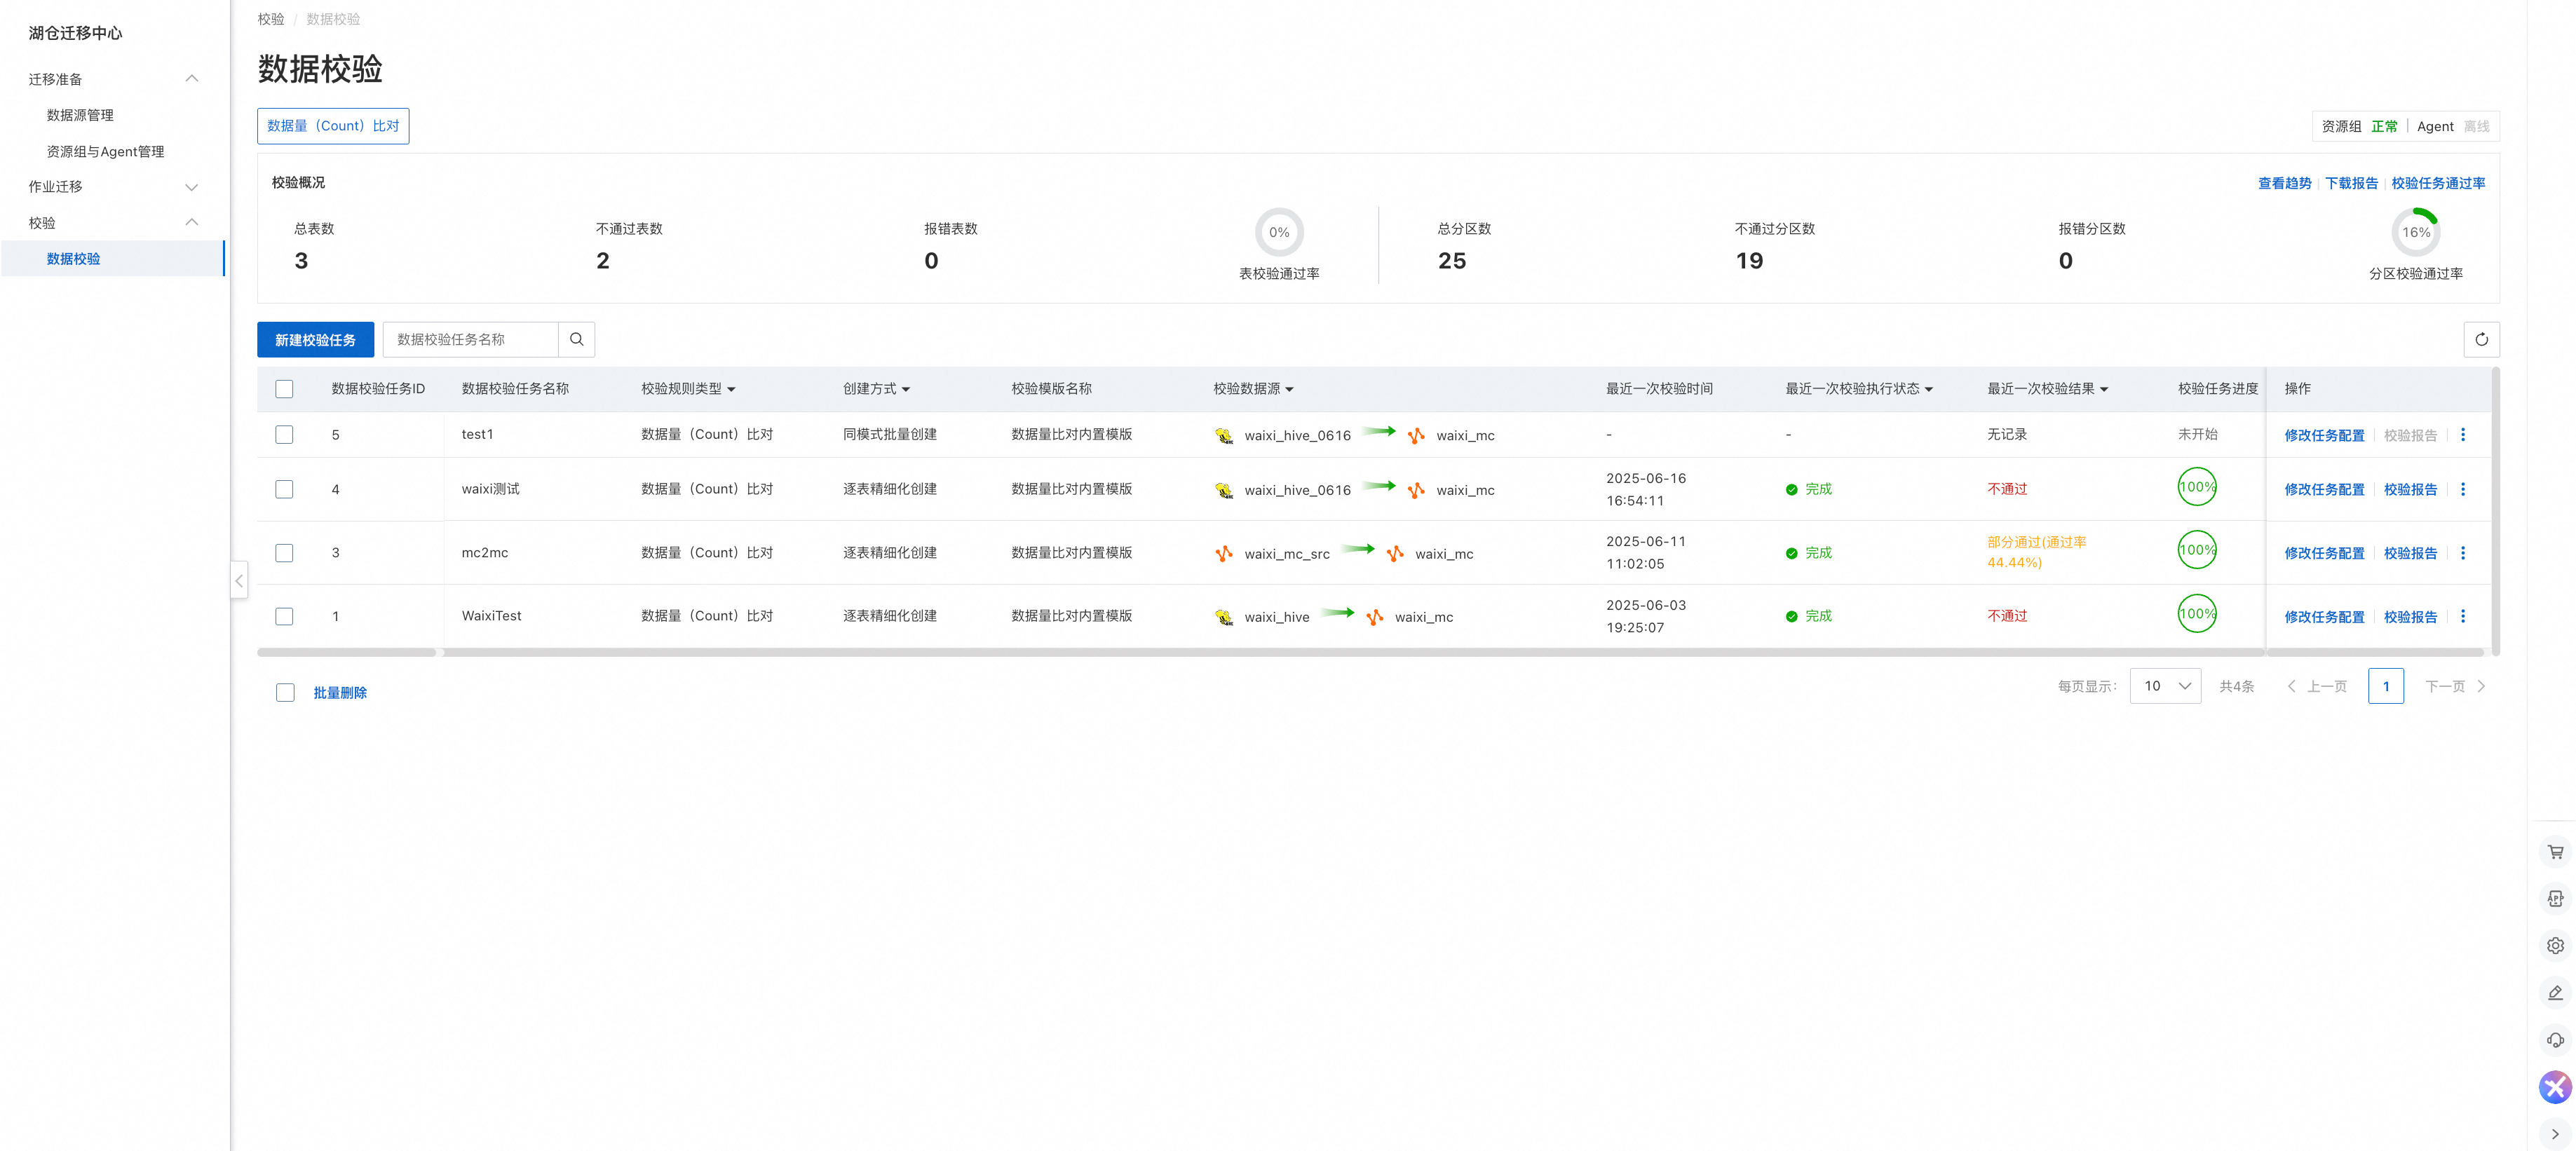Open 校验报告 for WaixiTest task
Viewport: 2576px width, 1151px height.
coord(2410,617)
